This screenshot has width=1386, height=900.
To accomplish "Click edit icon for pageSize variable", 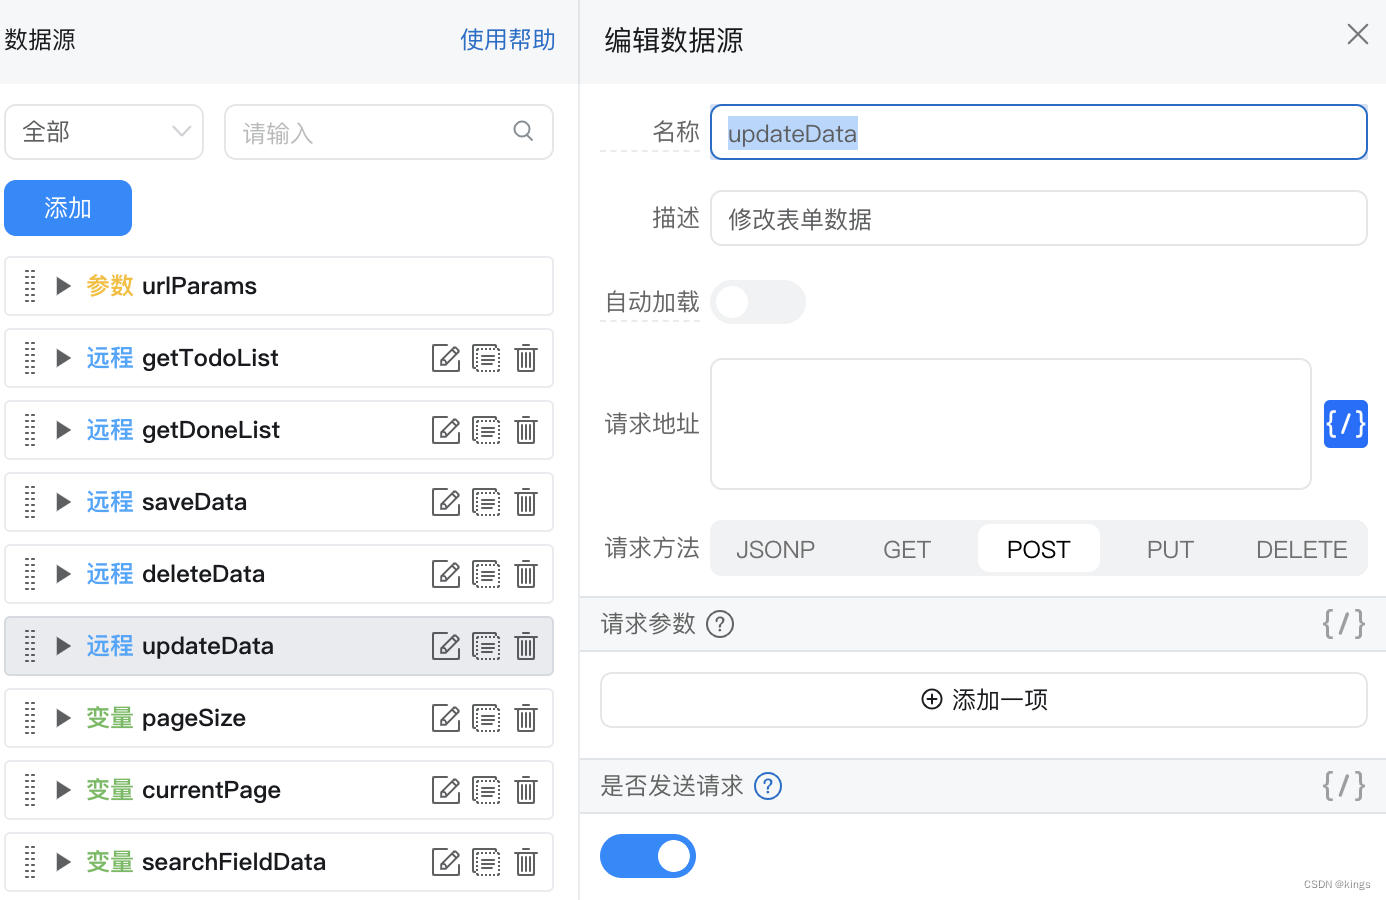I will point(445,718).
